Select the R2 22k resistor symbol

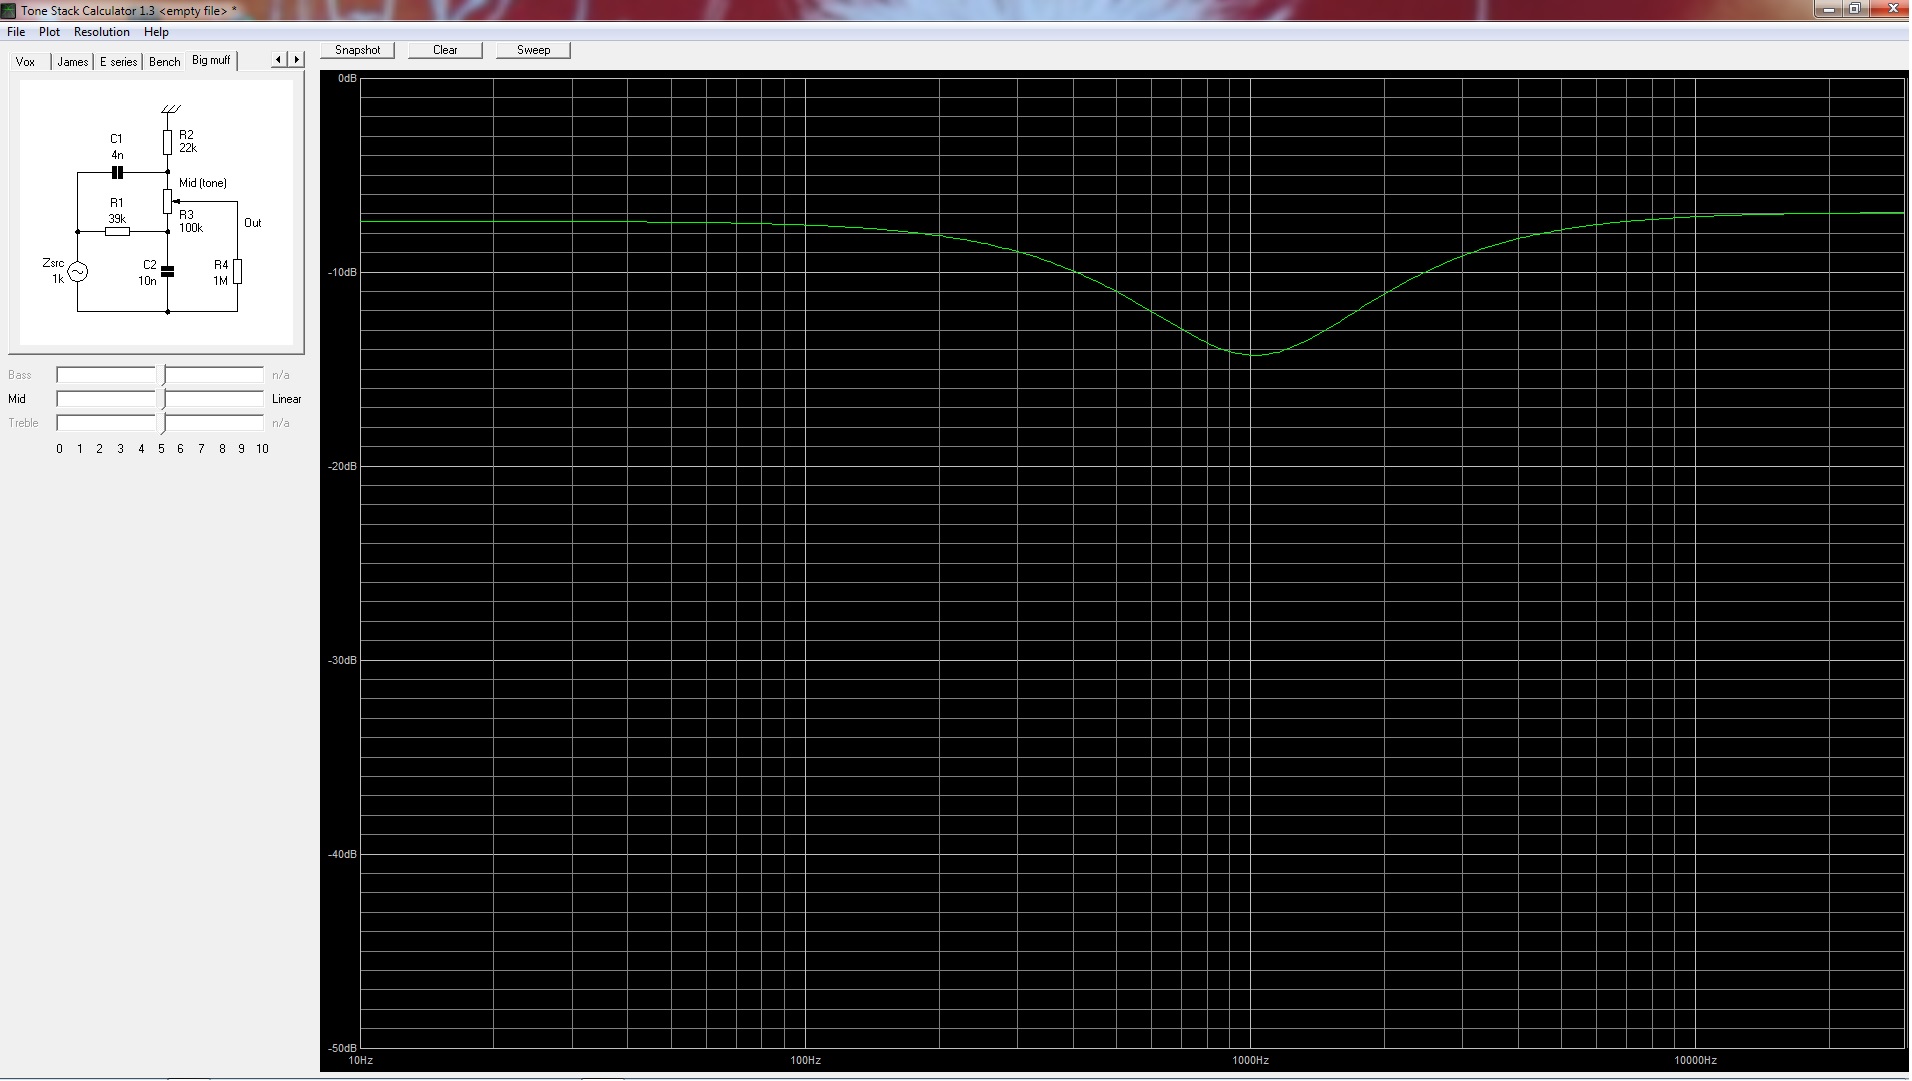[168, 142]
